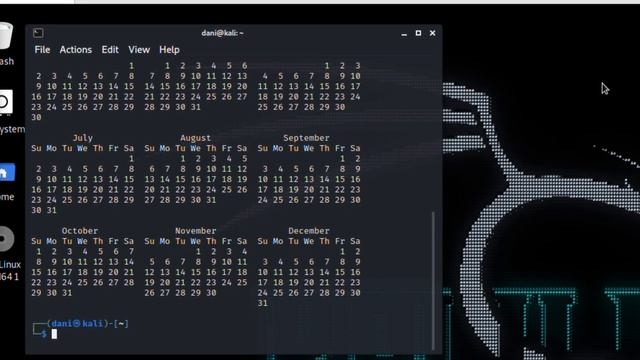The height and width of the screenshot is (360, 640).
Task: Click the terminal prompt cursor block
Action: point(54,334)
